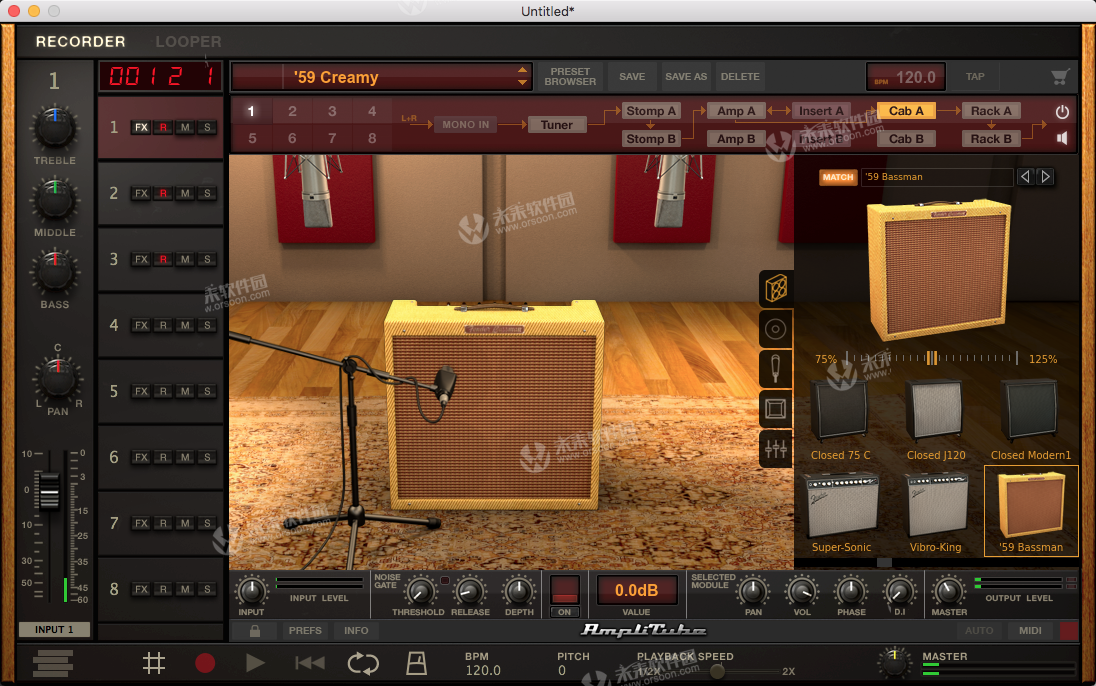Image resolution: width=1096 pixels, height=686 pixels.
Task: Select chain preset slot 5
Action: [252, 138]
